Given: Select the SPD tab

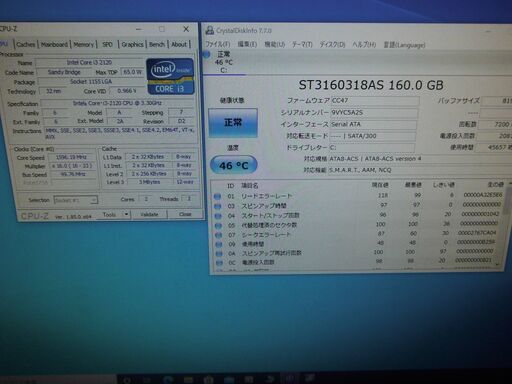Looking at the screenshot, I should tap(107, 44).
